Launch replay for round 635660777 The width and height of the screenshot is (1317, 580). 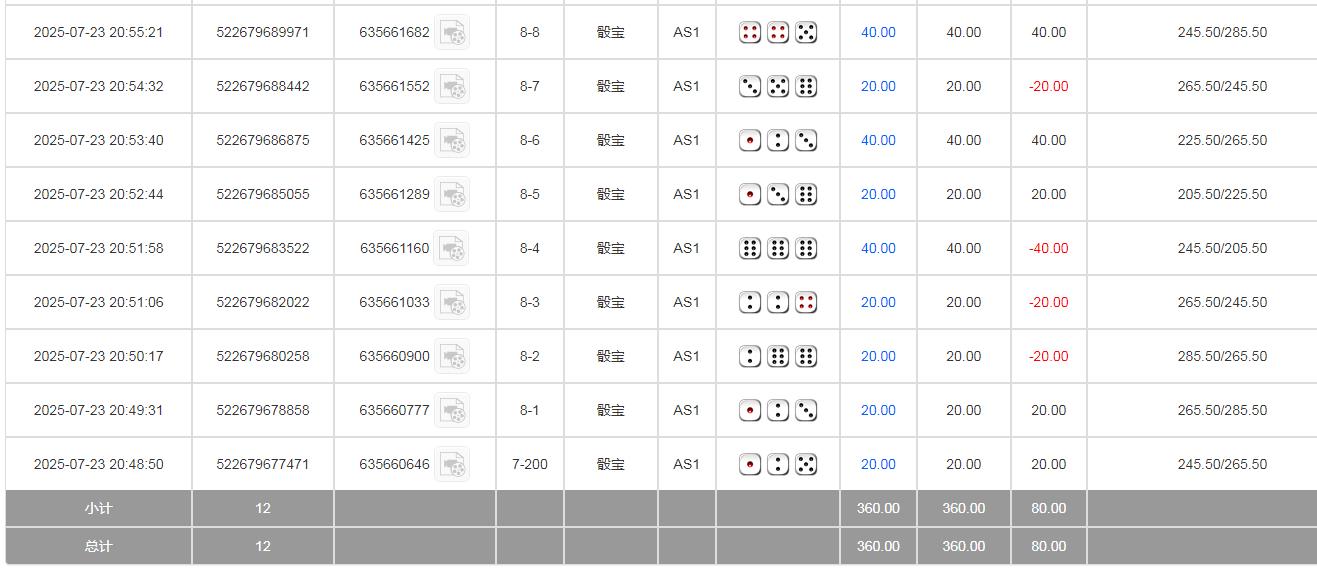[452, 411]
